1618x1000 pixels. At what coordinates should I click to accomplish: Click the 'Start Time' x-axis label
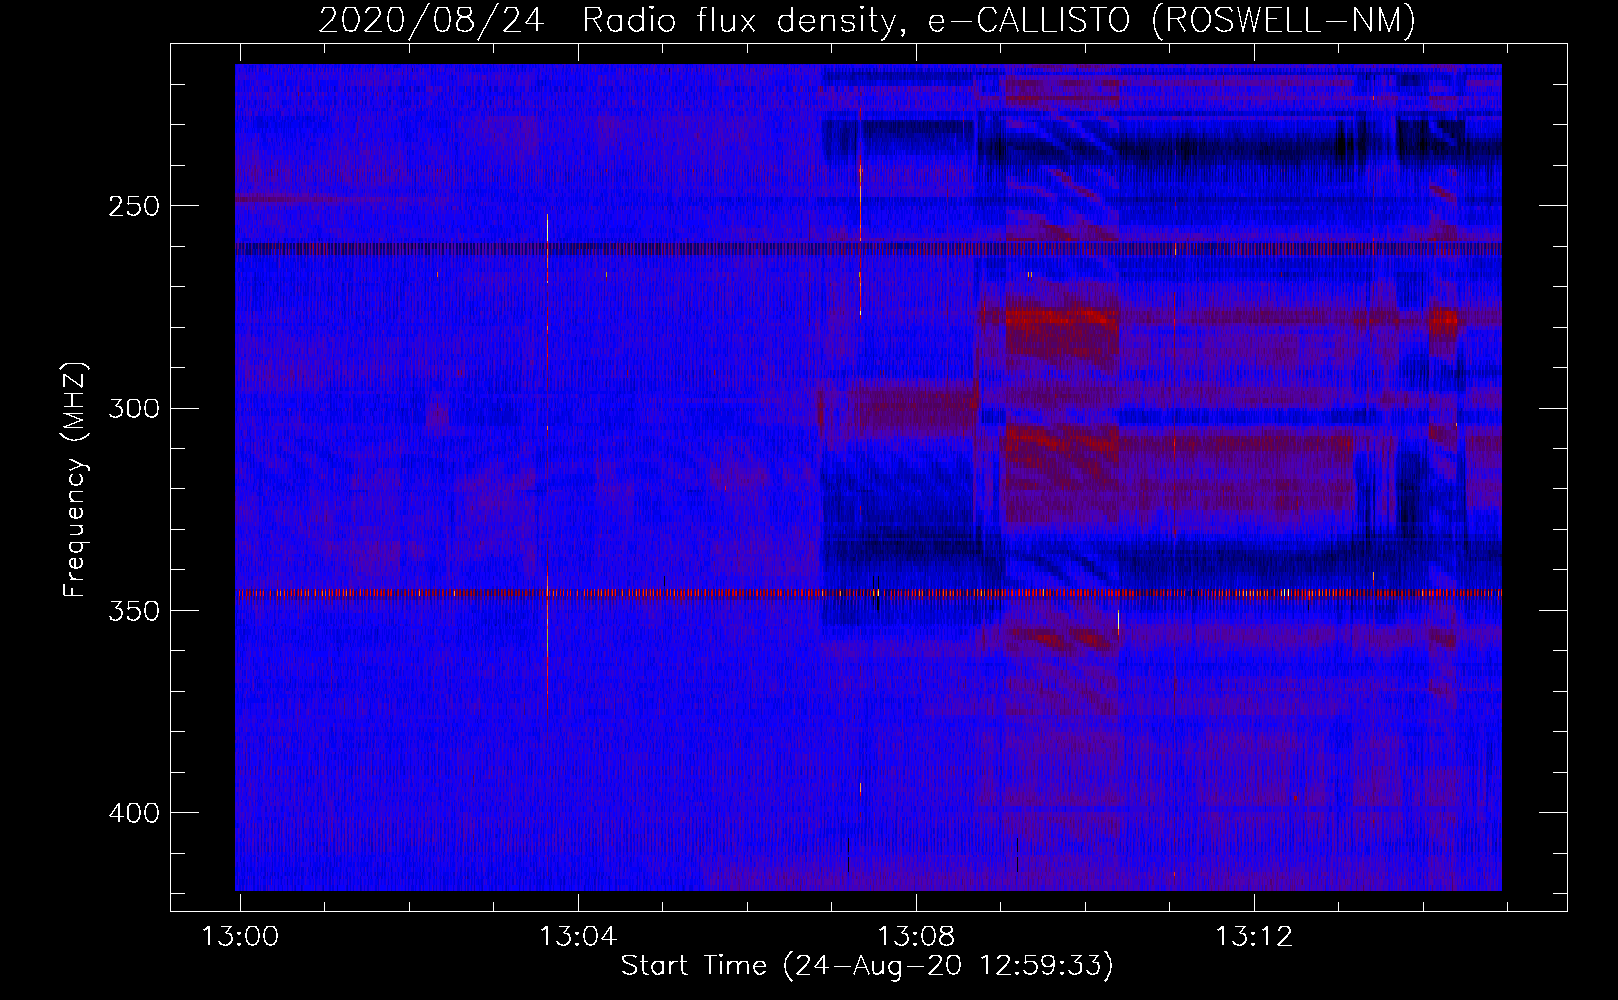pos(867,965)
